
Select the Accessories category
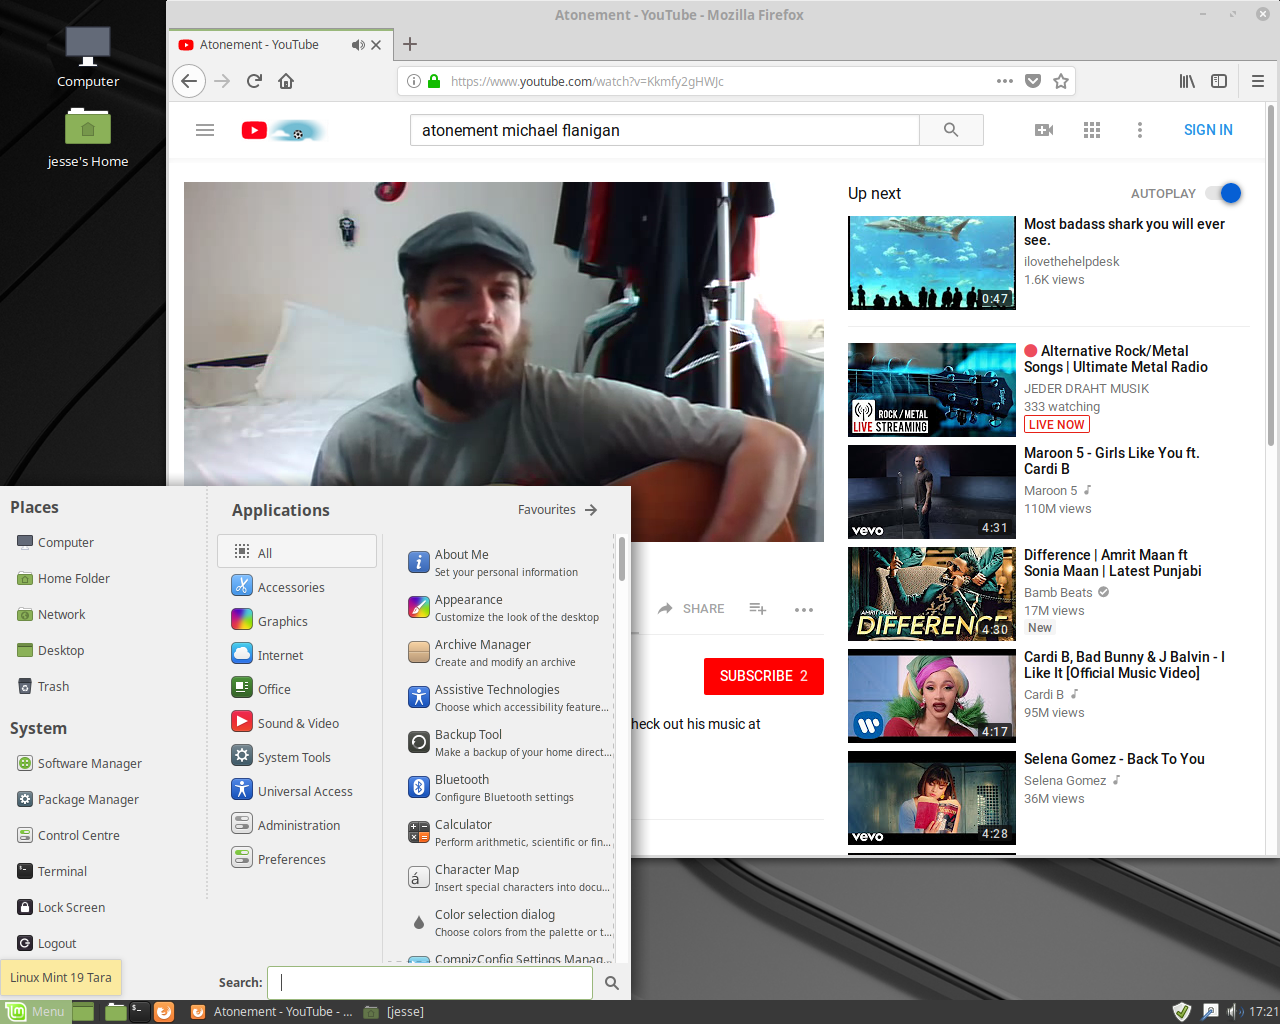click(x=297, y=586)
